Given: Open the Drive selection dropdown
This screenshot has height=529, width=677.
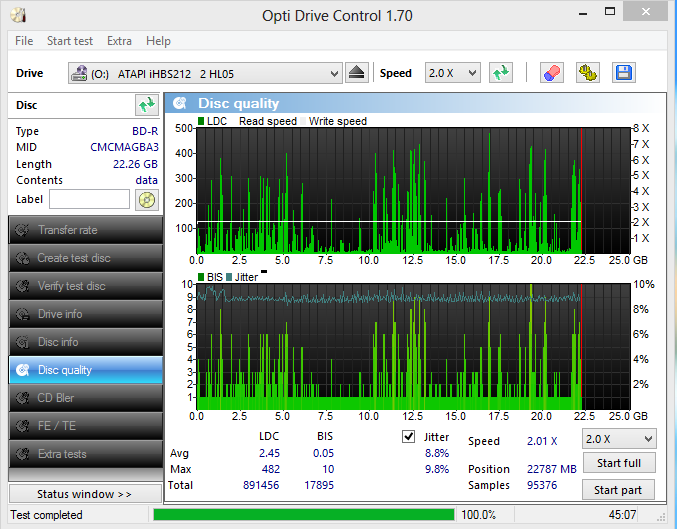Looking at the screenshot, I should point(205,73).
